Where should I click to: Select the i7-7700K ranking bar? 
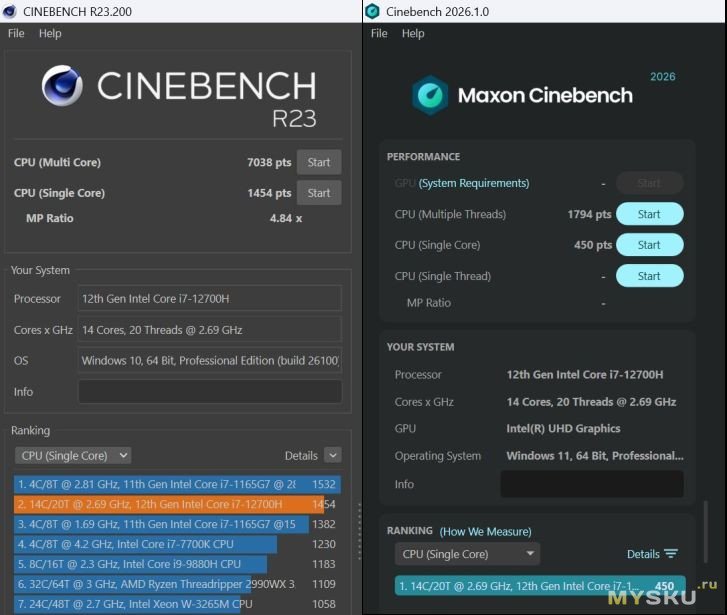tap(145, 544)
